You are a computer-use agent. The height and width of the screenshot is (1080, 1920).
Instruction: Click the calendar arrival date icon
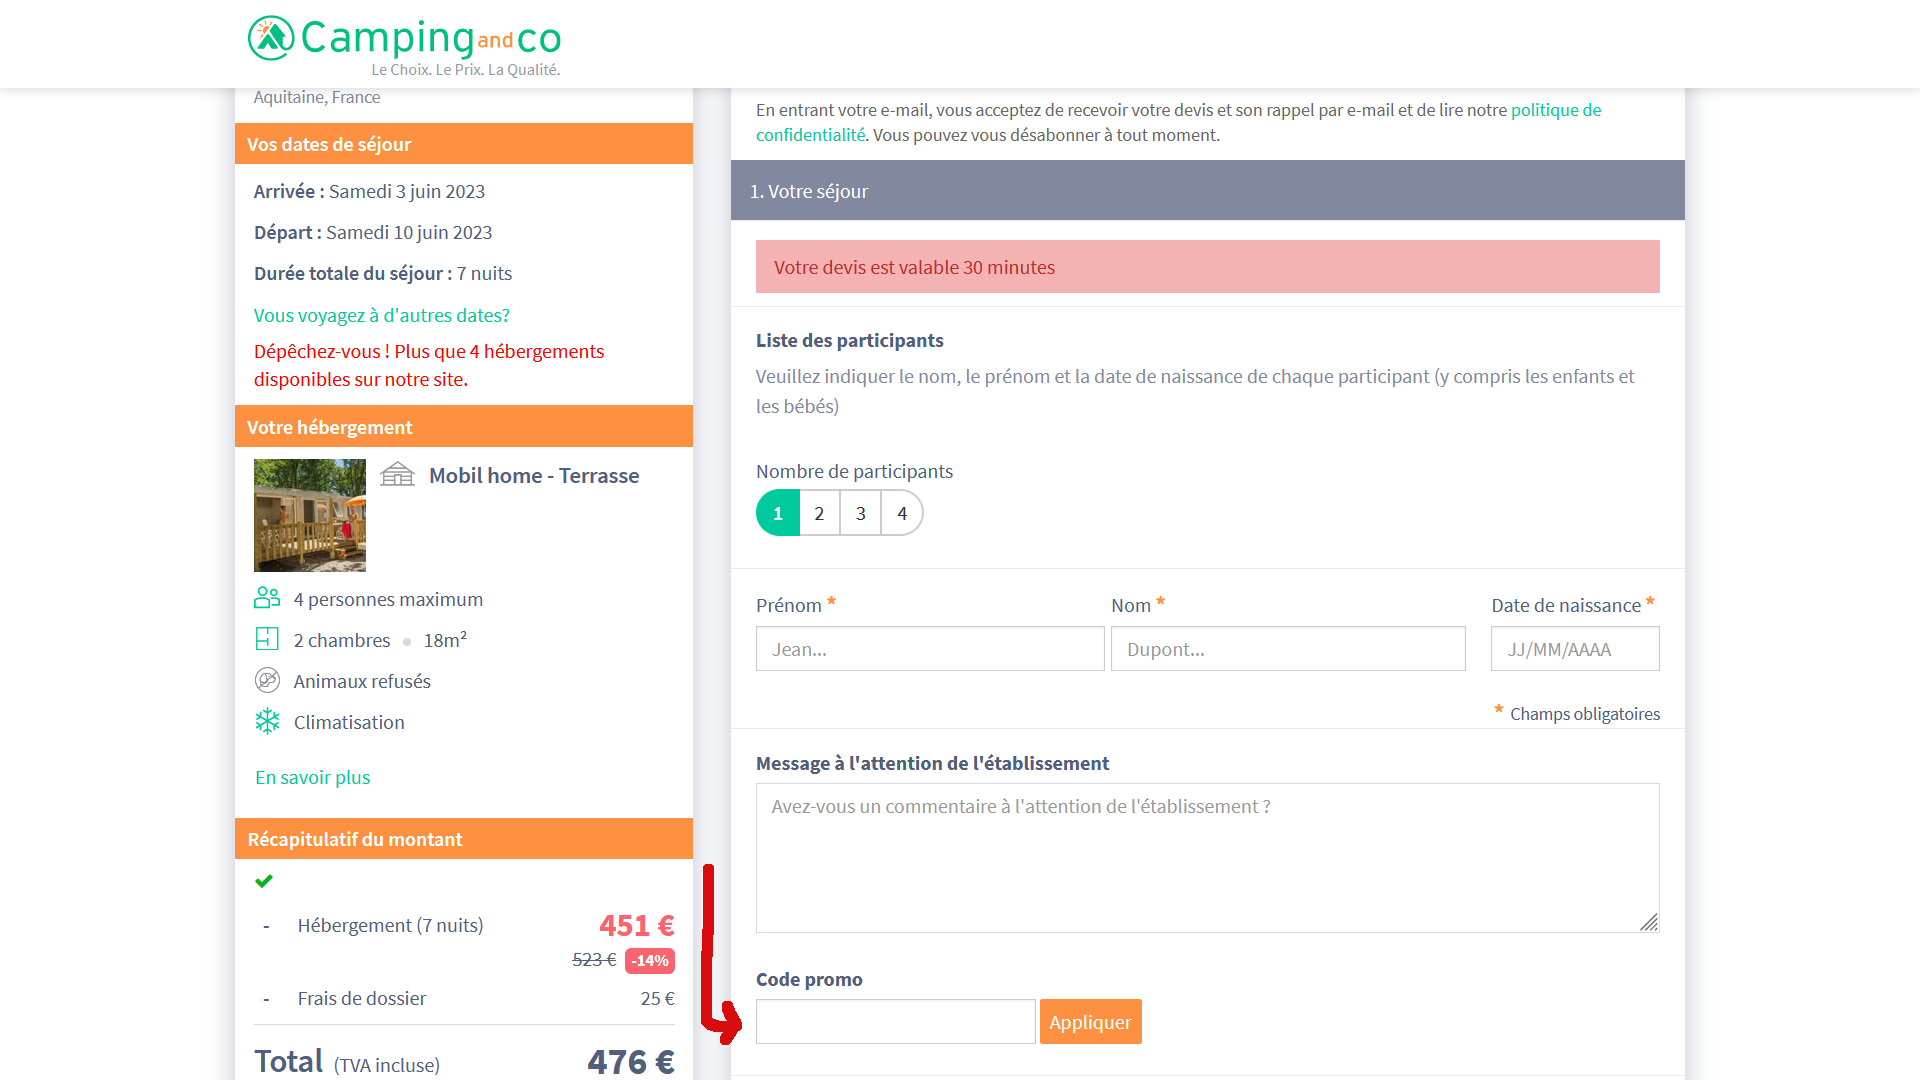369,191
